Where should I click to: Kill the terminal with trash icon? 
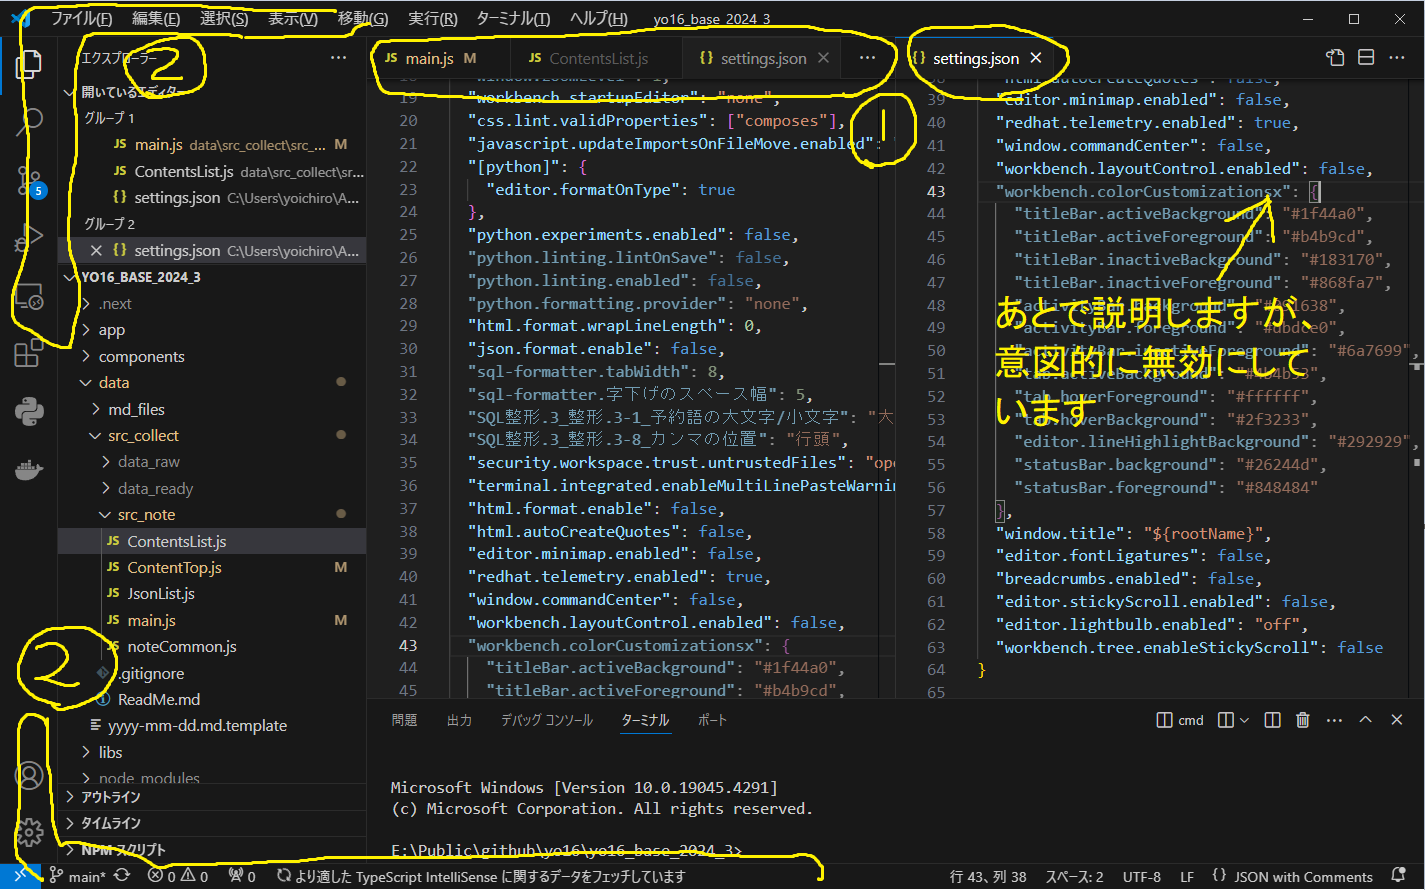(1303, 720)
